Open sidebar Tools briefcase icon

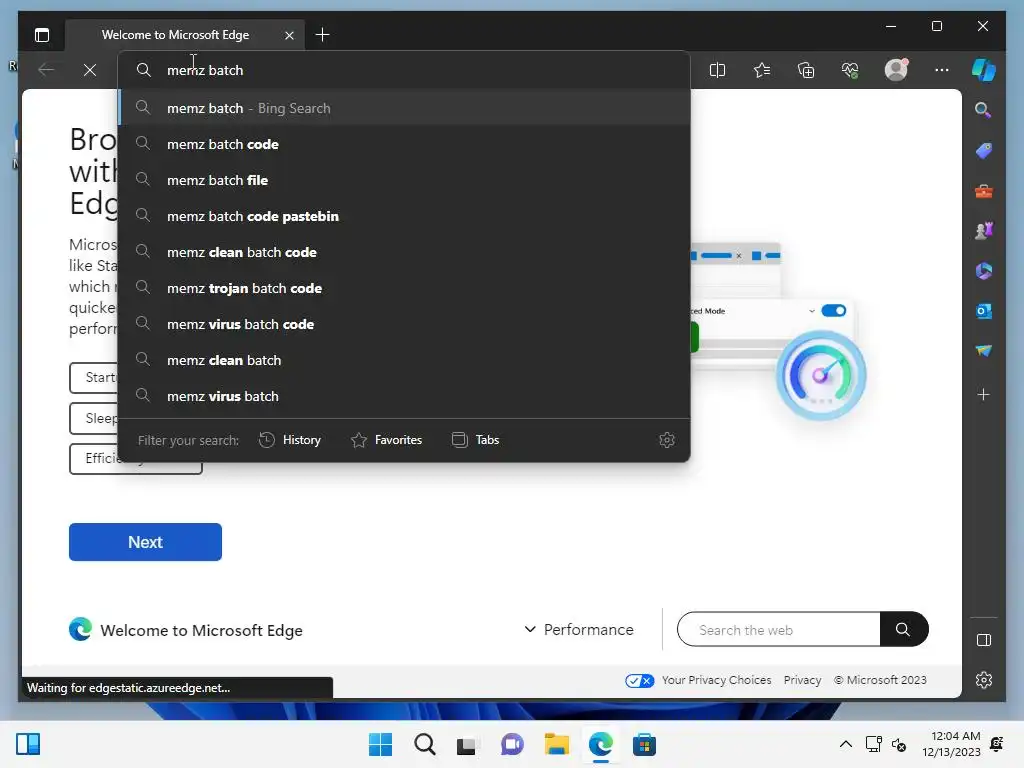(x=984, y=191)
